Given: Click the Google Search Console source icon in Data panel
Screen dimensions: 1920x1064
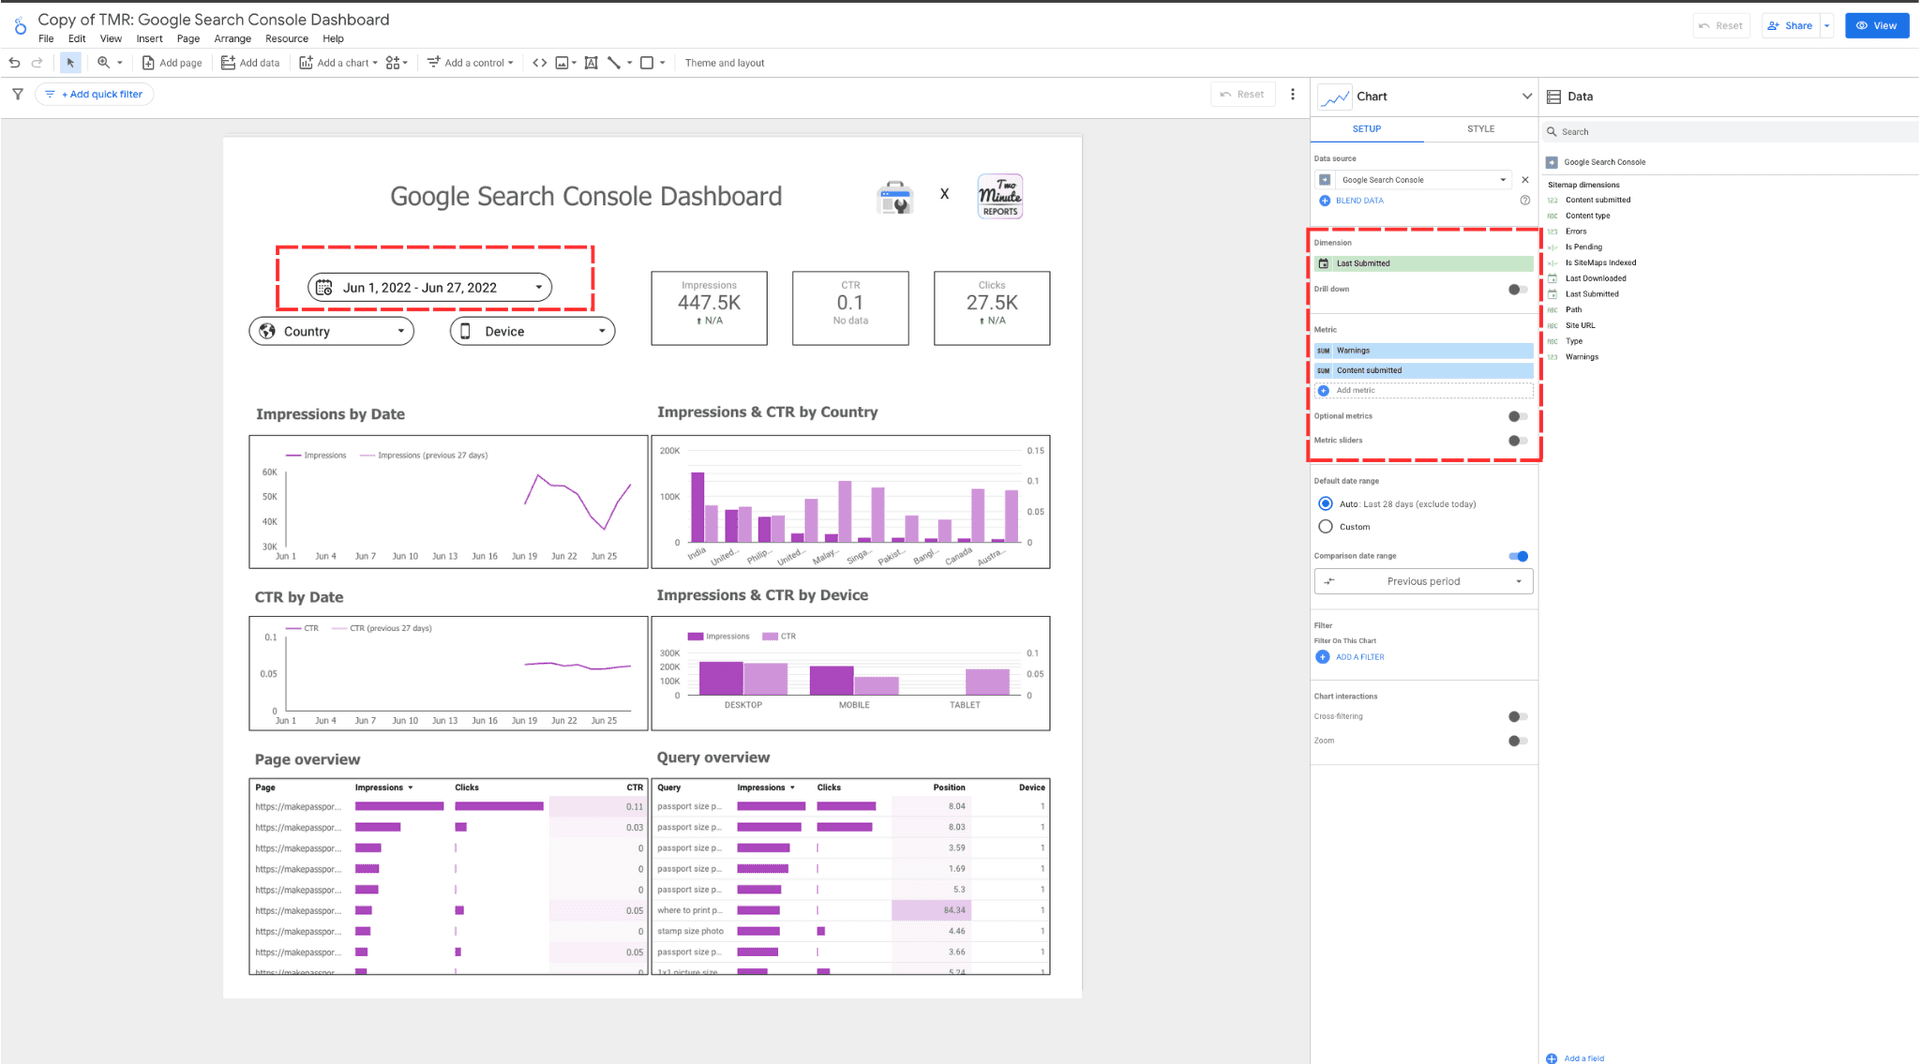Looking at the screenshot, I should [1552, 162].
